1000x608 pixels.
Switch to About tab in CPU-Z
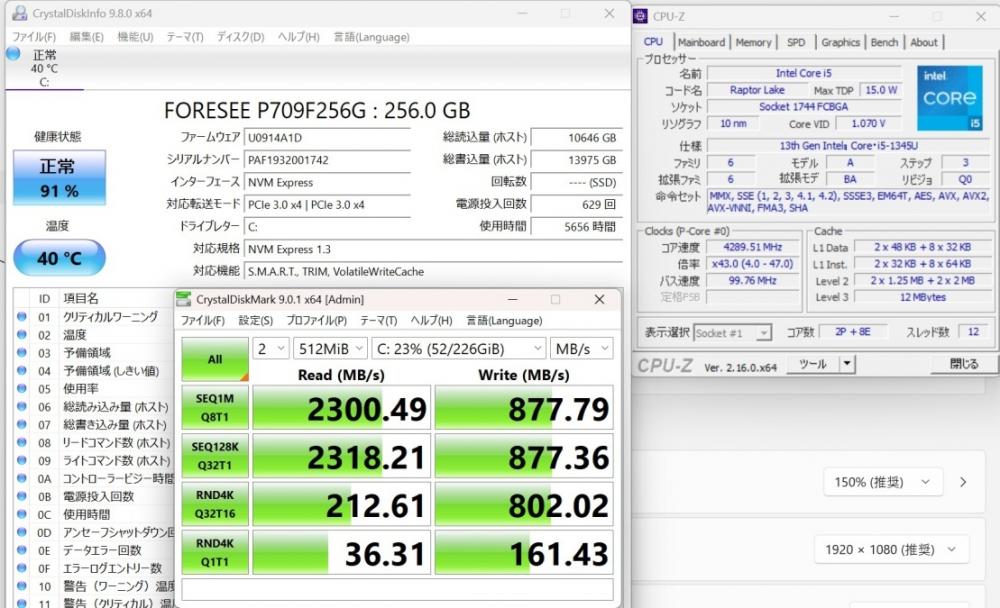923,42
